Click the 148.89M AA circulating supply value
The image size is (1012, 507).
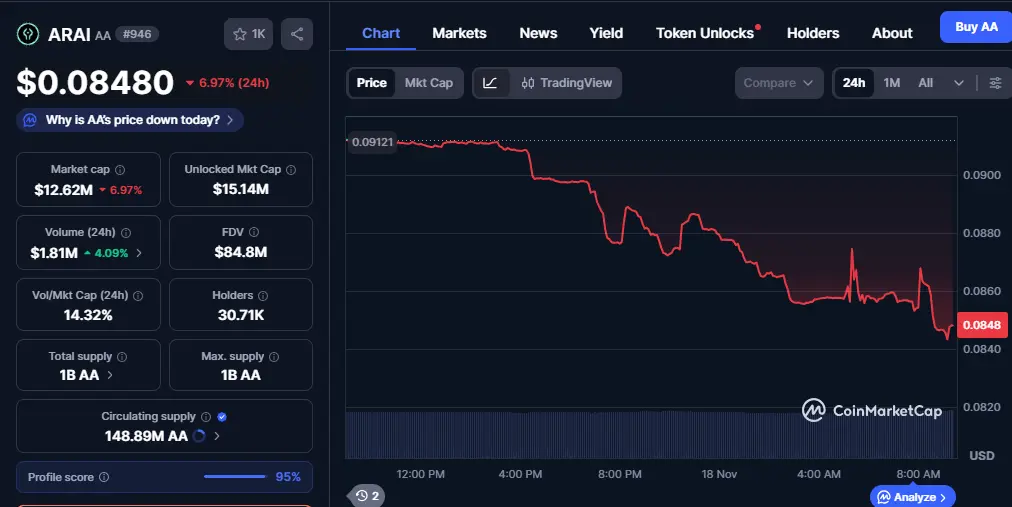(x=146, y=436)
